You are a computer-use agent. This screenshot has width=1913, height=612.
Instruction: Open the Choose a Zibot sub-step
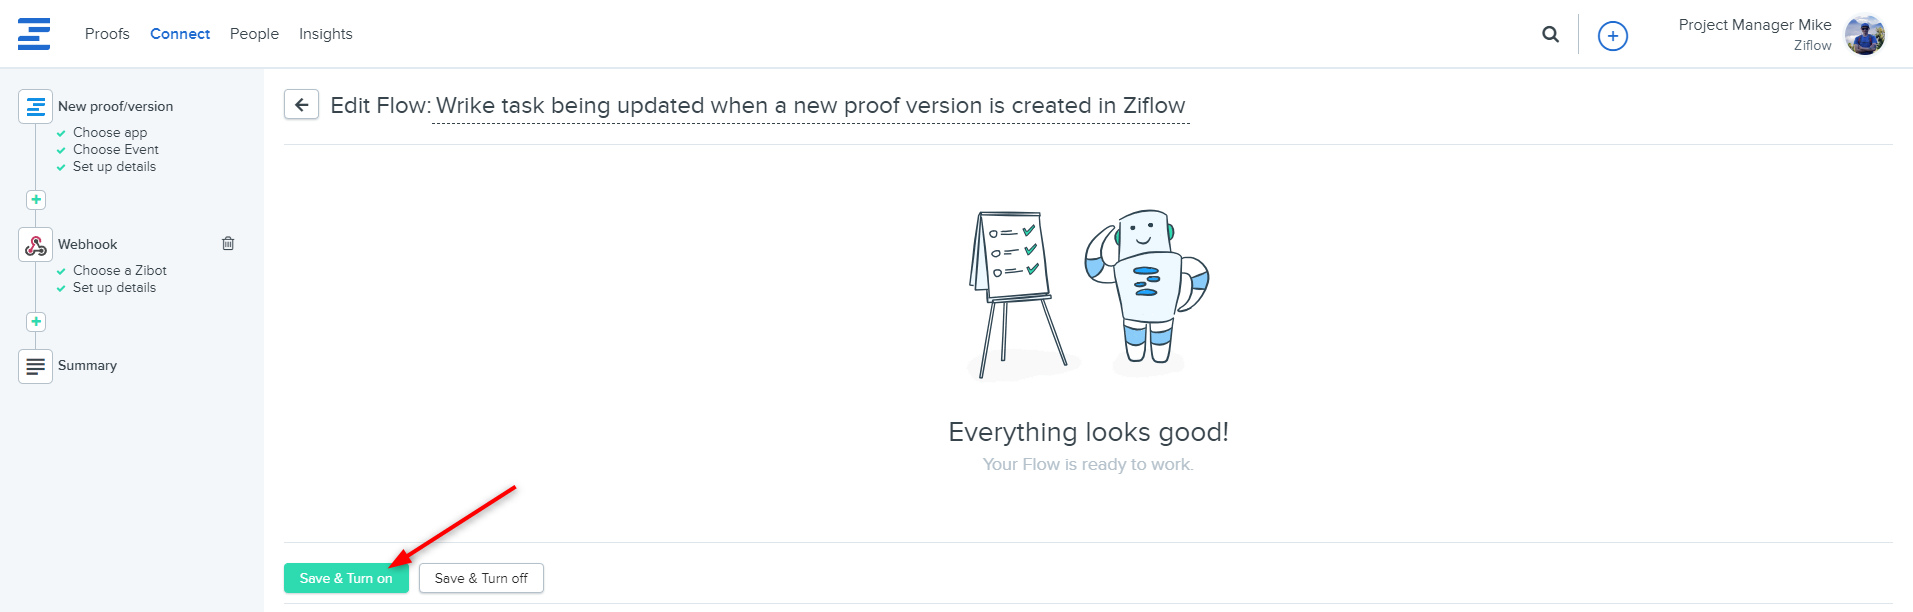coord(119,271)
